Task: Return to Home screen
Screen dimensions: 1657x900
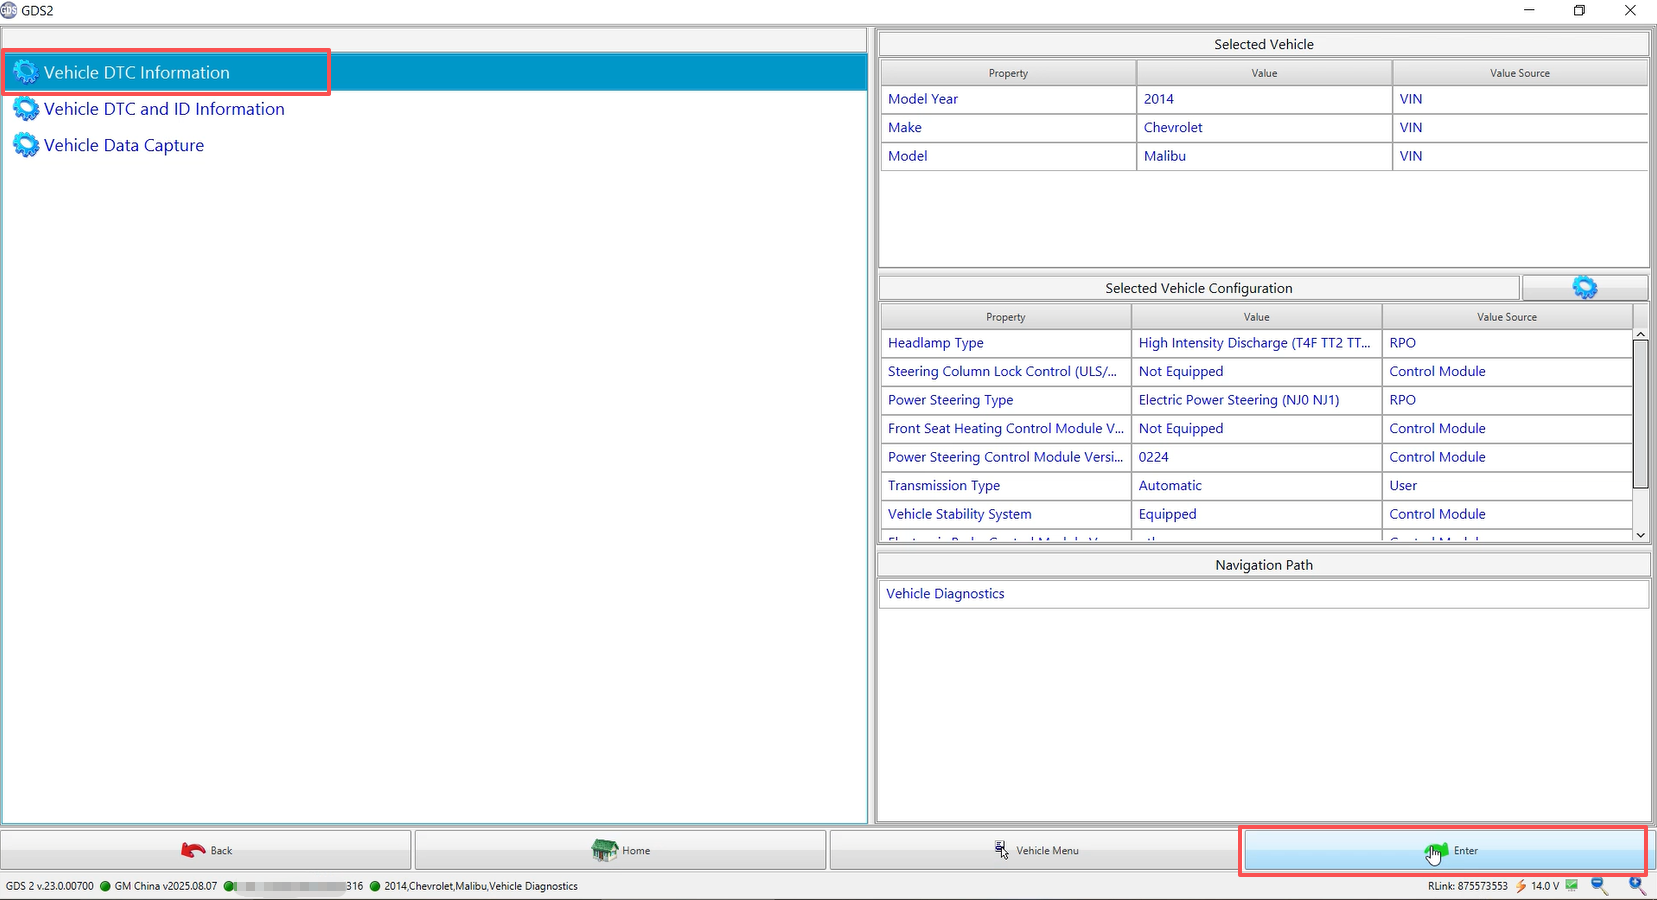Action: point(621,850)
